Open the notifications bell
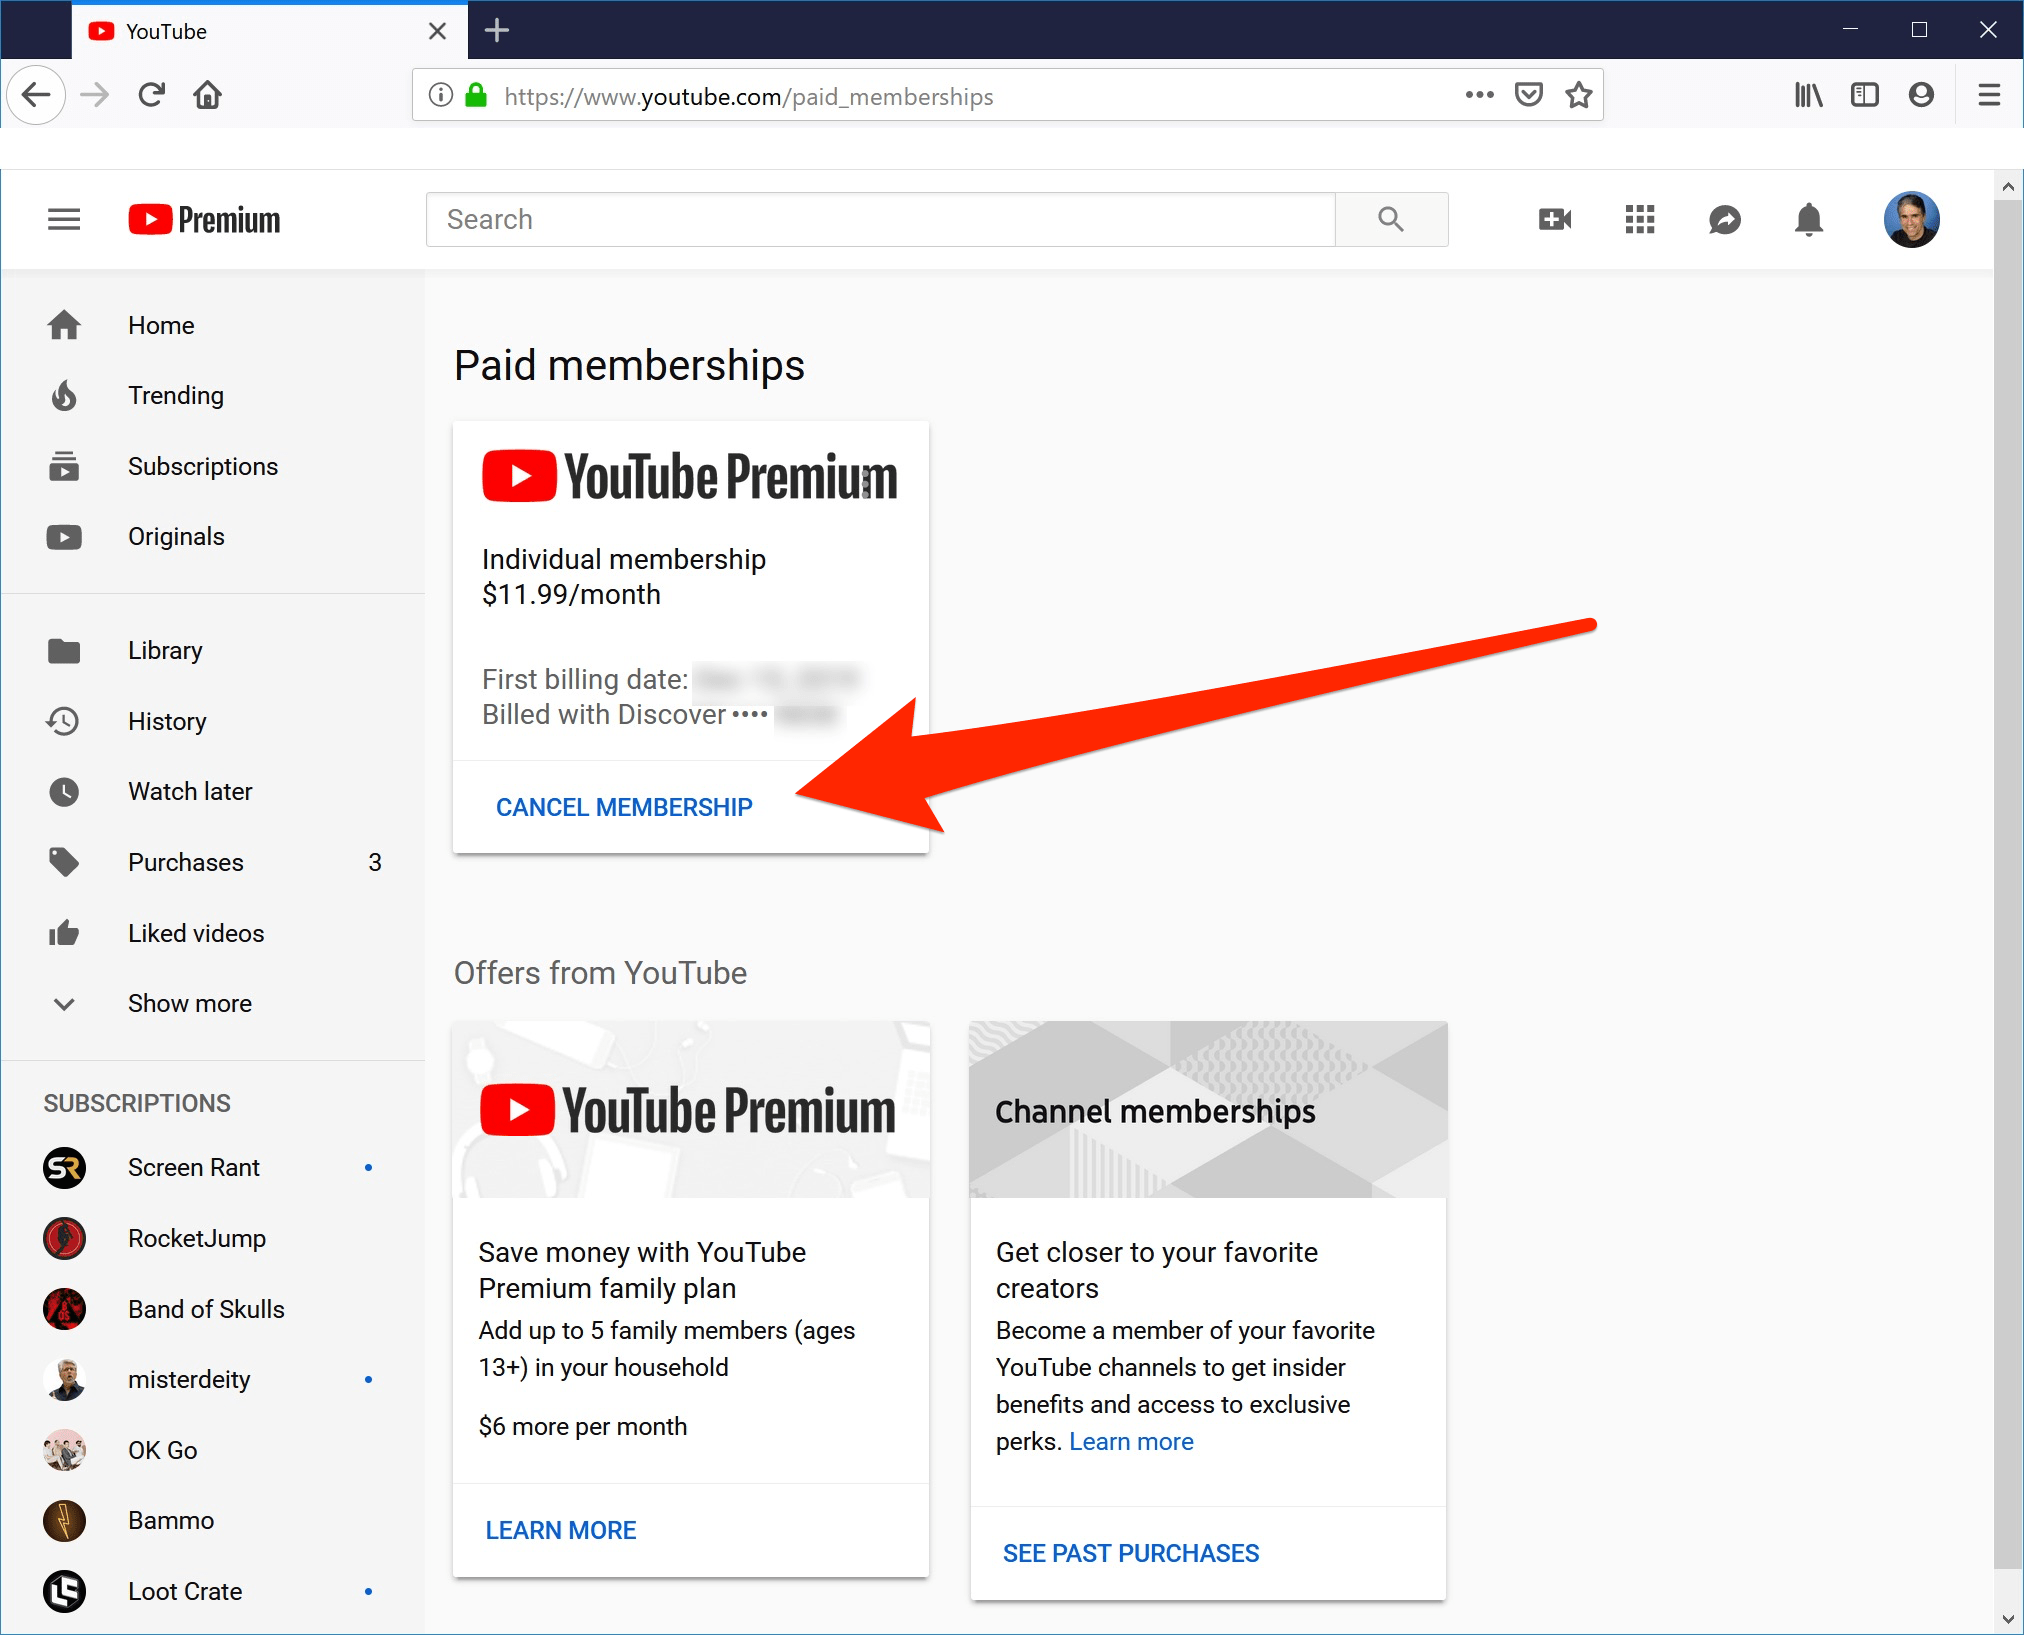Viewport: 2024px width, 1635px height. tap(1808, 219)
